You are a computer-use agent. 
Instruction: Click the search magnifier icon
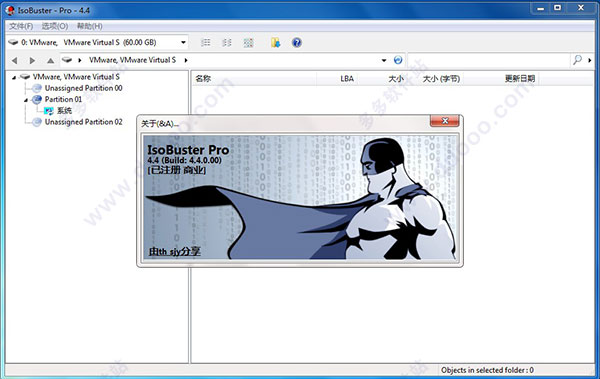577,60
